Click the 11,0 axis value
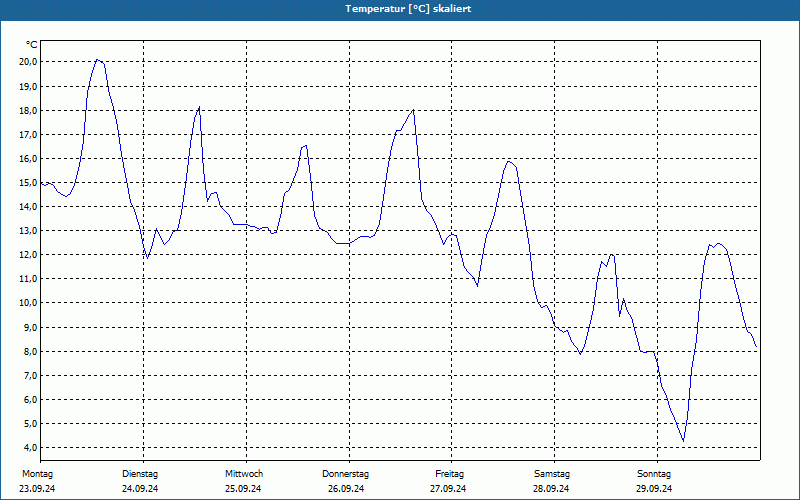The width and height of the screenshot is (800, 500). pos(28,279)
